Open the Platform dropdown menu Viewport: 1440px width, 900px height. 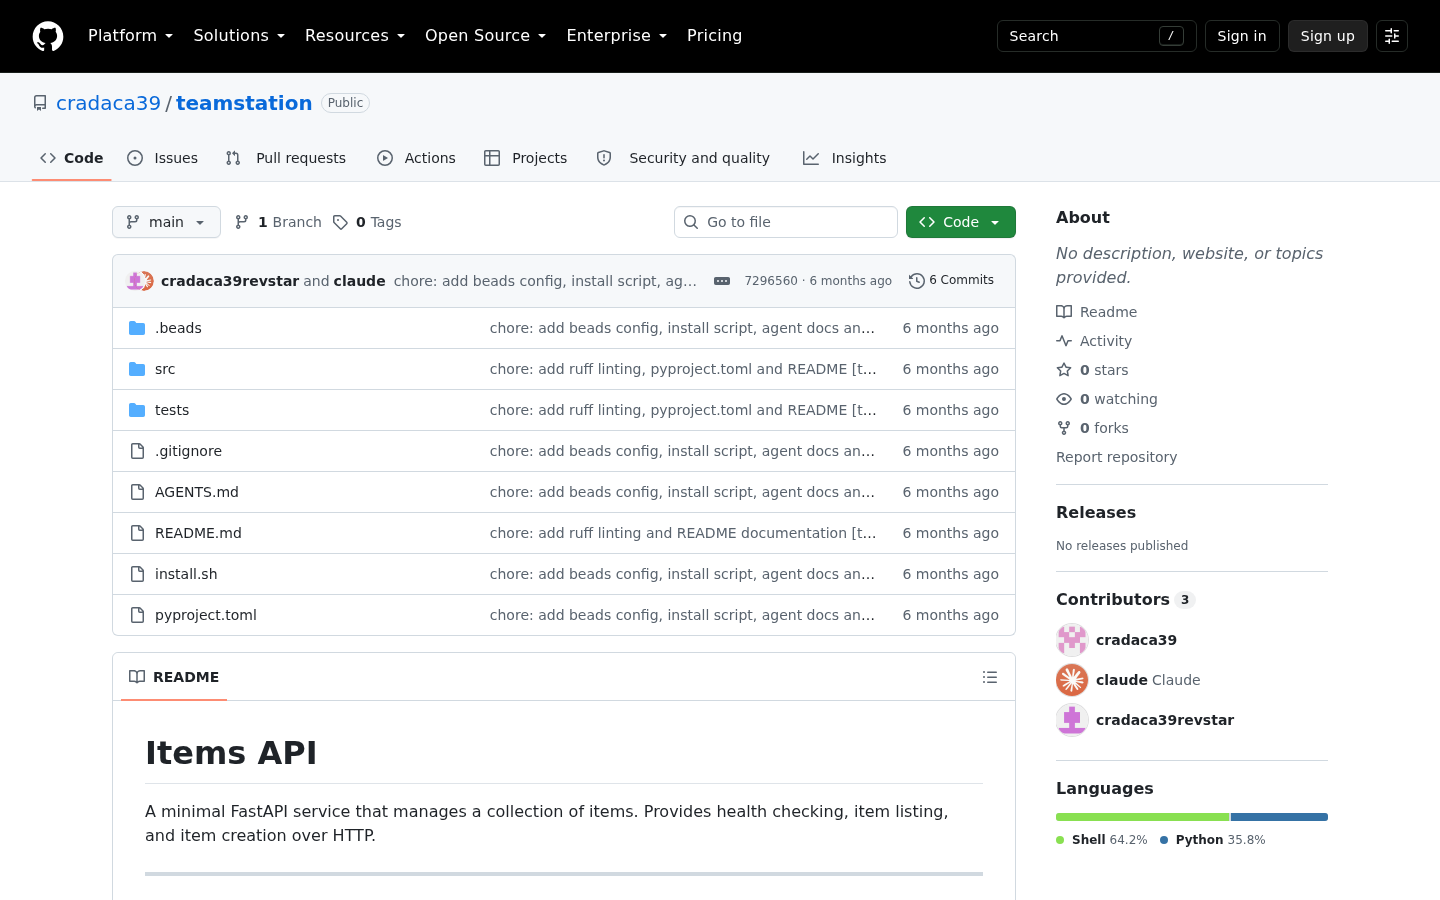pos(131,36)
